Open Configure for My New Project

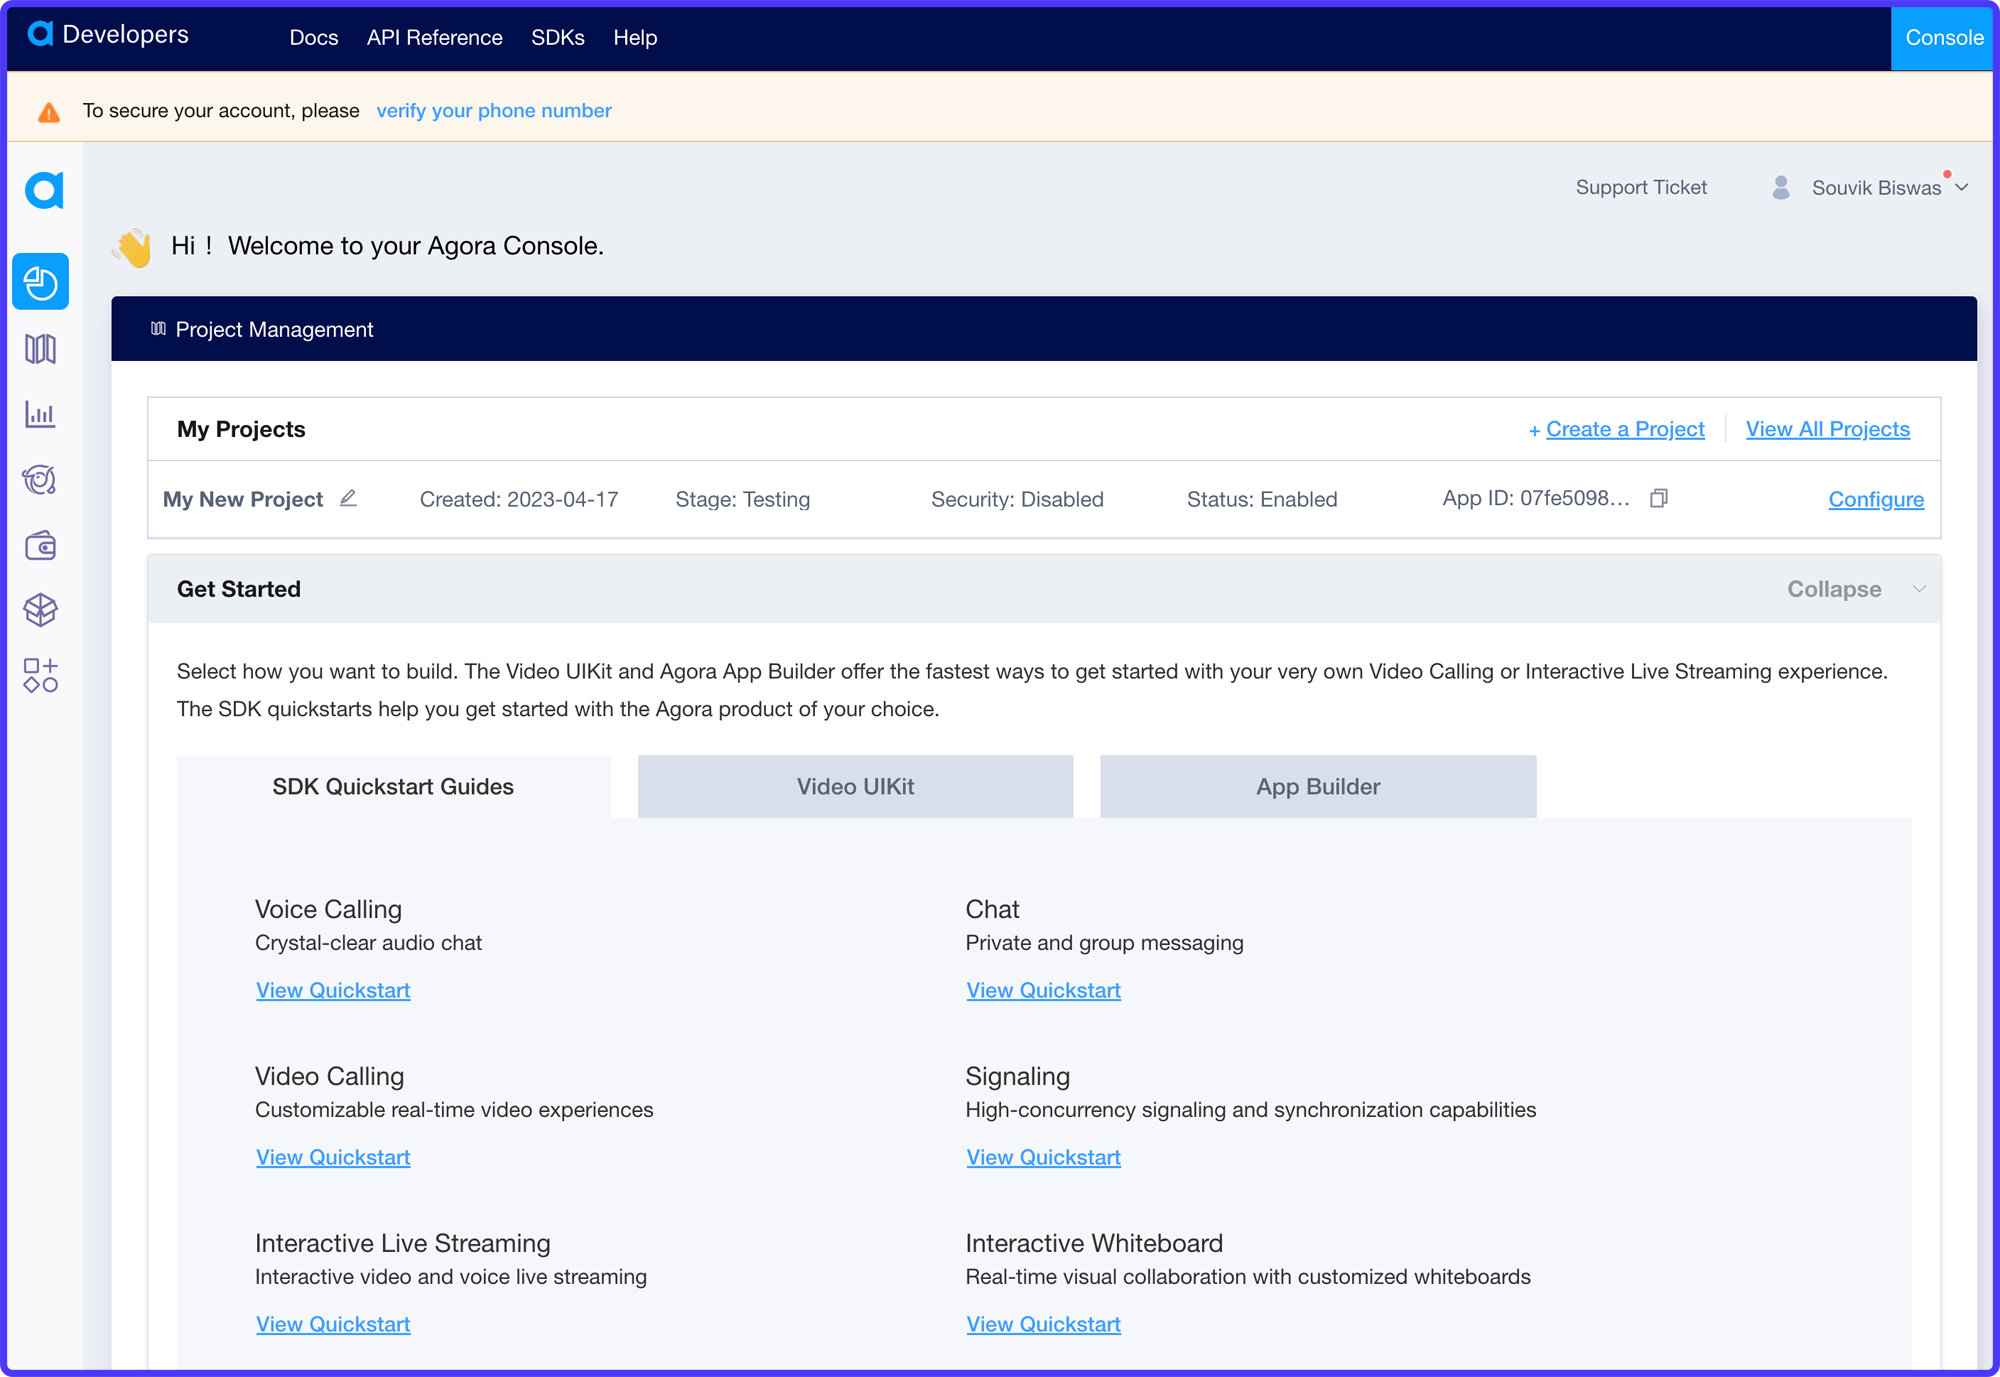pos(1875,499)
